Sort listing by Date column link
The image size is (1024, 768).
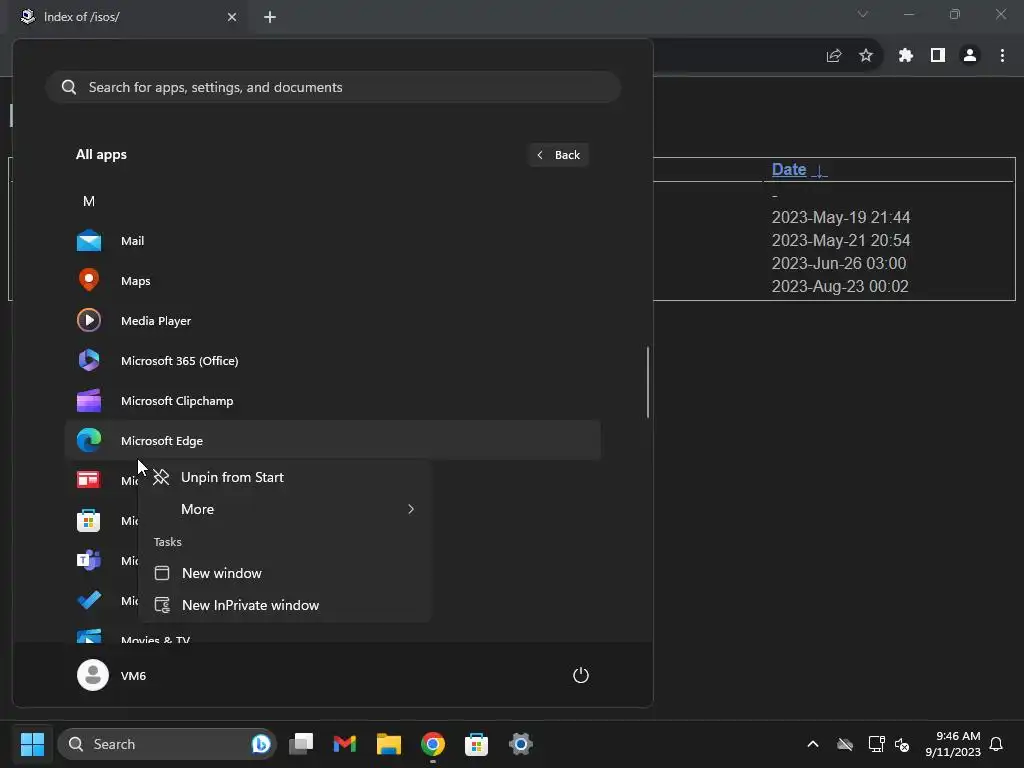[790, 169]
